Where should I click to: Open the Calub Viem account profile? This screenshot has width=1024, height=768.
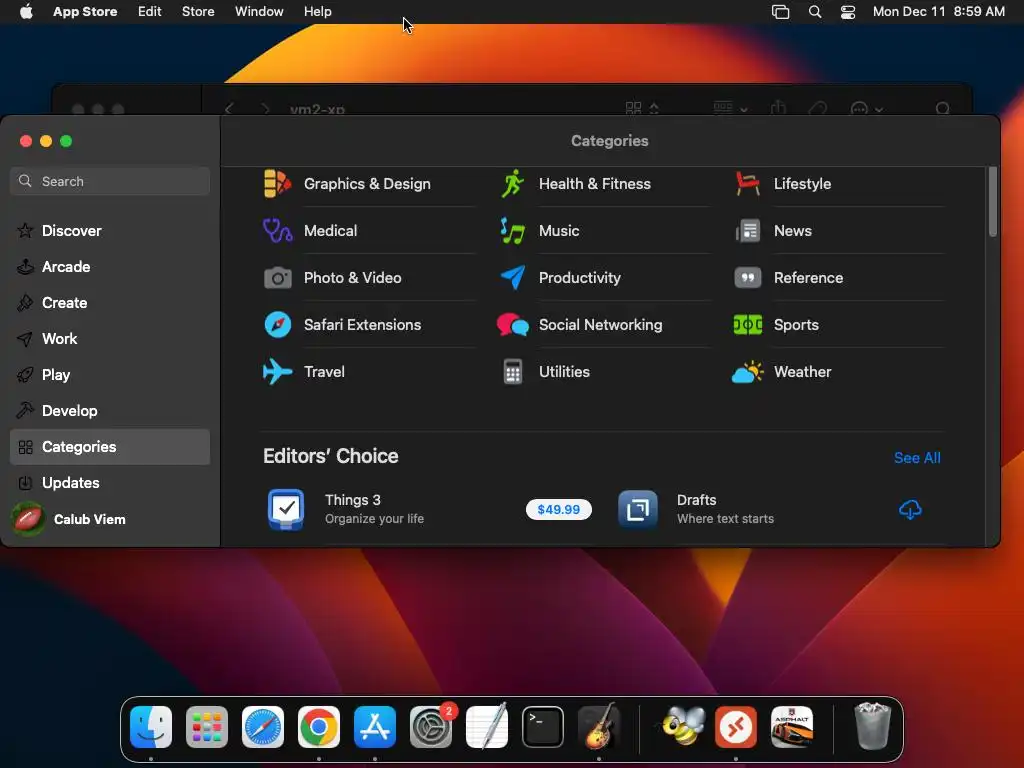pos(69,519)
